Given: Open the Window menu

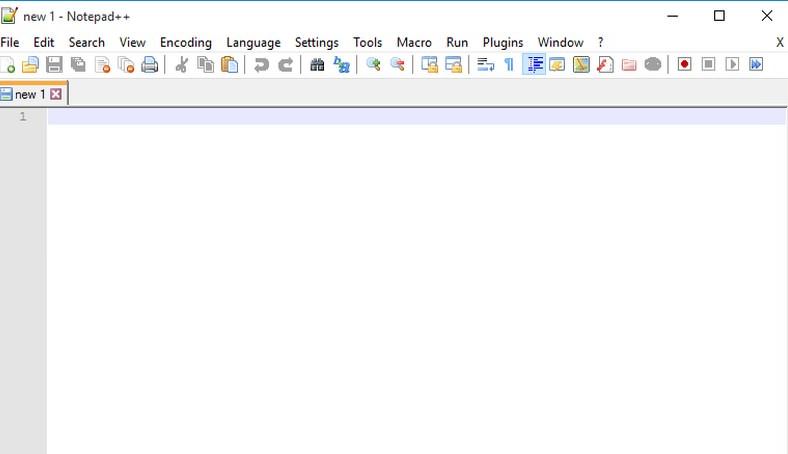Looking at the screenshot, I should tap(560, 42).
